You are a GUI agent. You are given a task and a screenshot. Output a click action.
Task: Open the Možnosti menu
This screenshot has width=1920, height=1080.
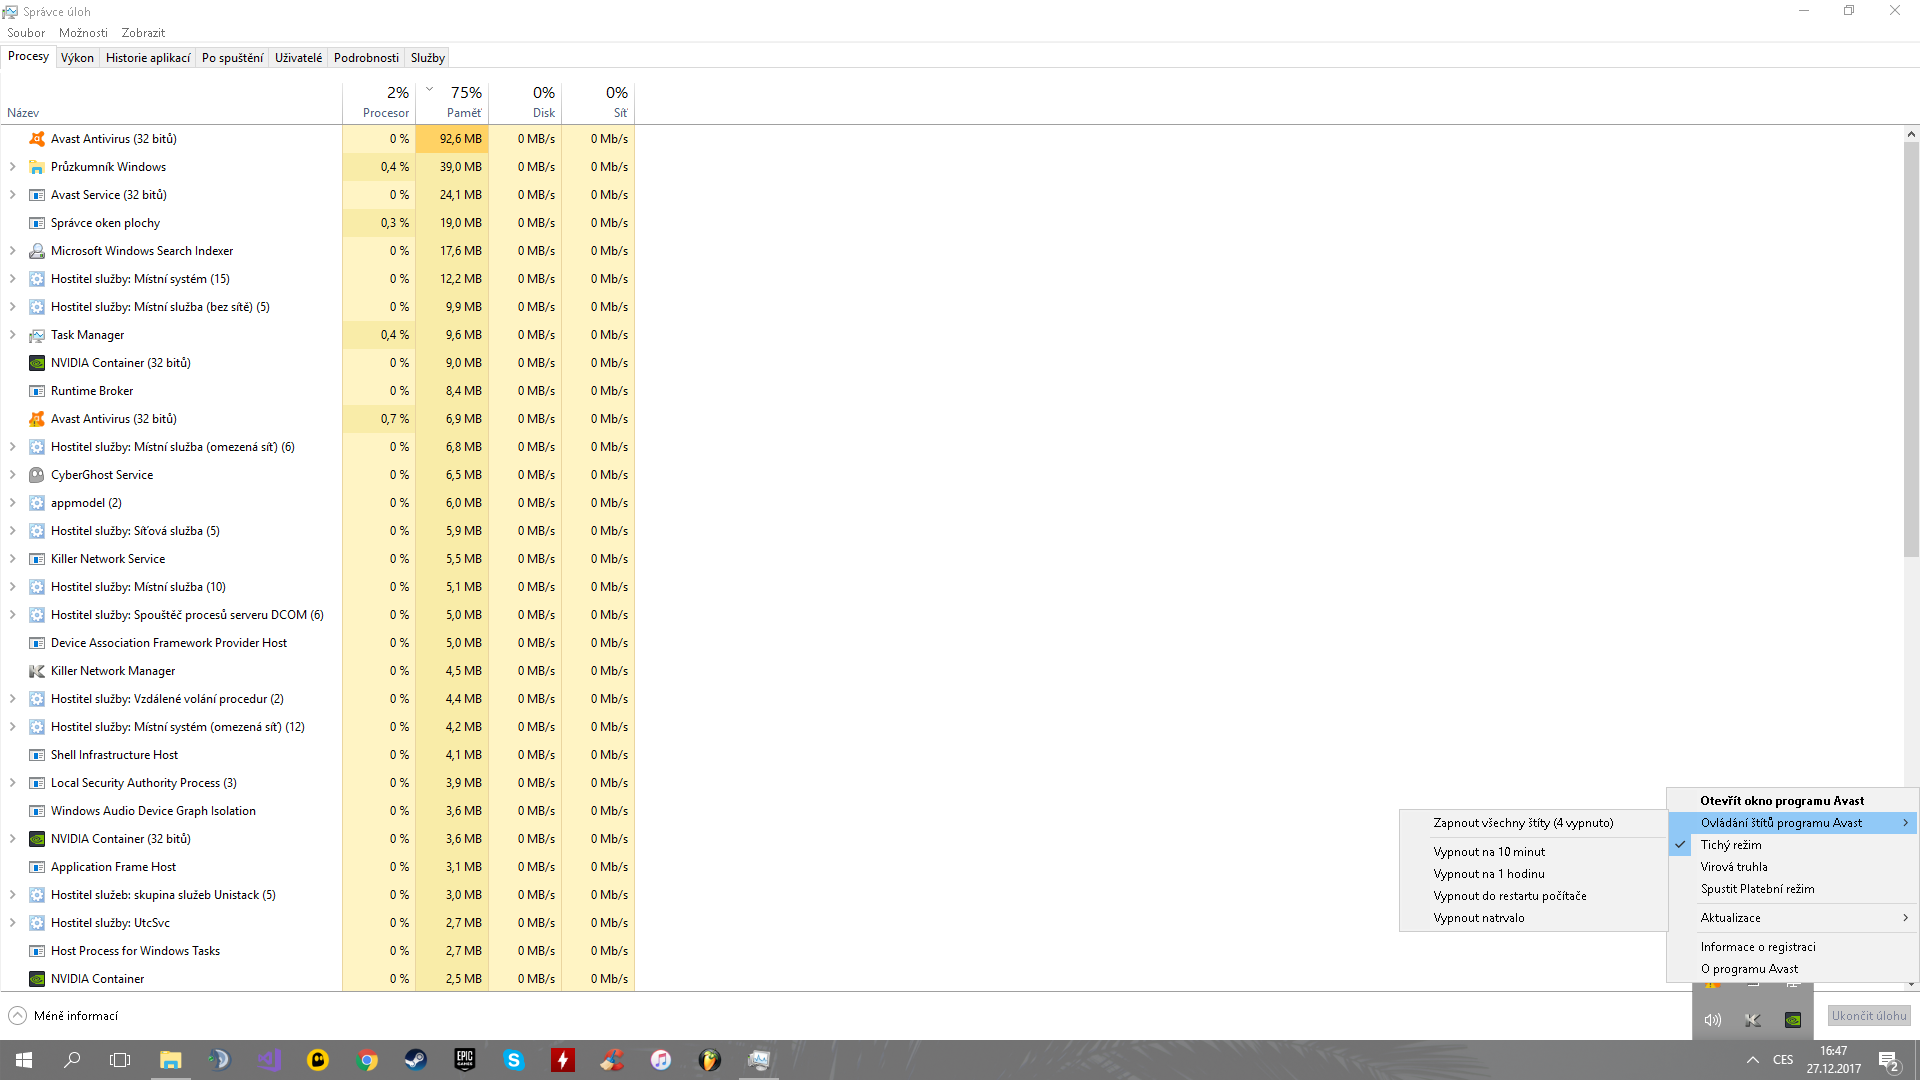pyautogui.click(x=83, y=33)
